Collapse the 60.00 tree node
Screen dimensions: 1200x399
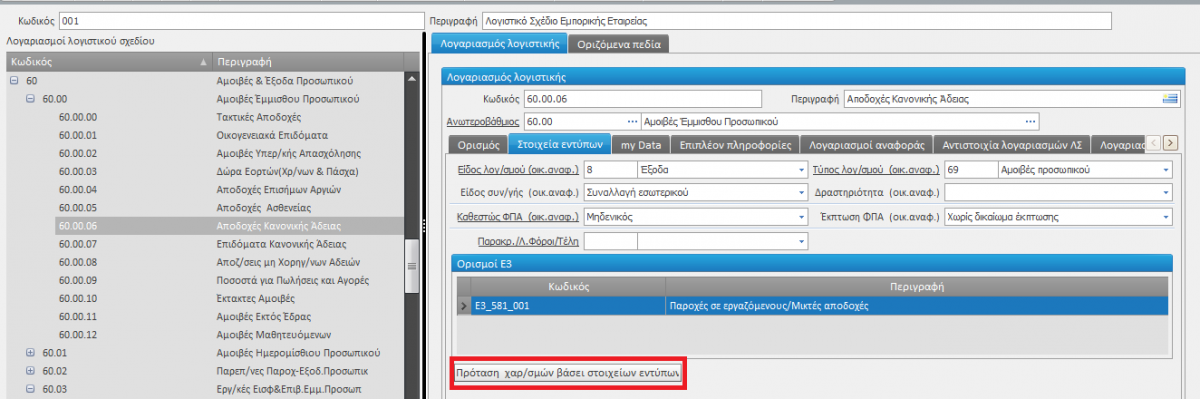coord(30,99)
